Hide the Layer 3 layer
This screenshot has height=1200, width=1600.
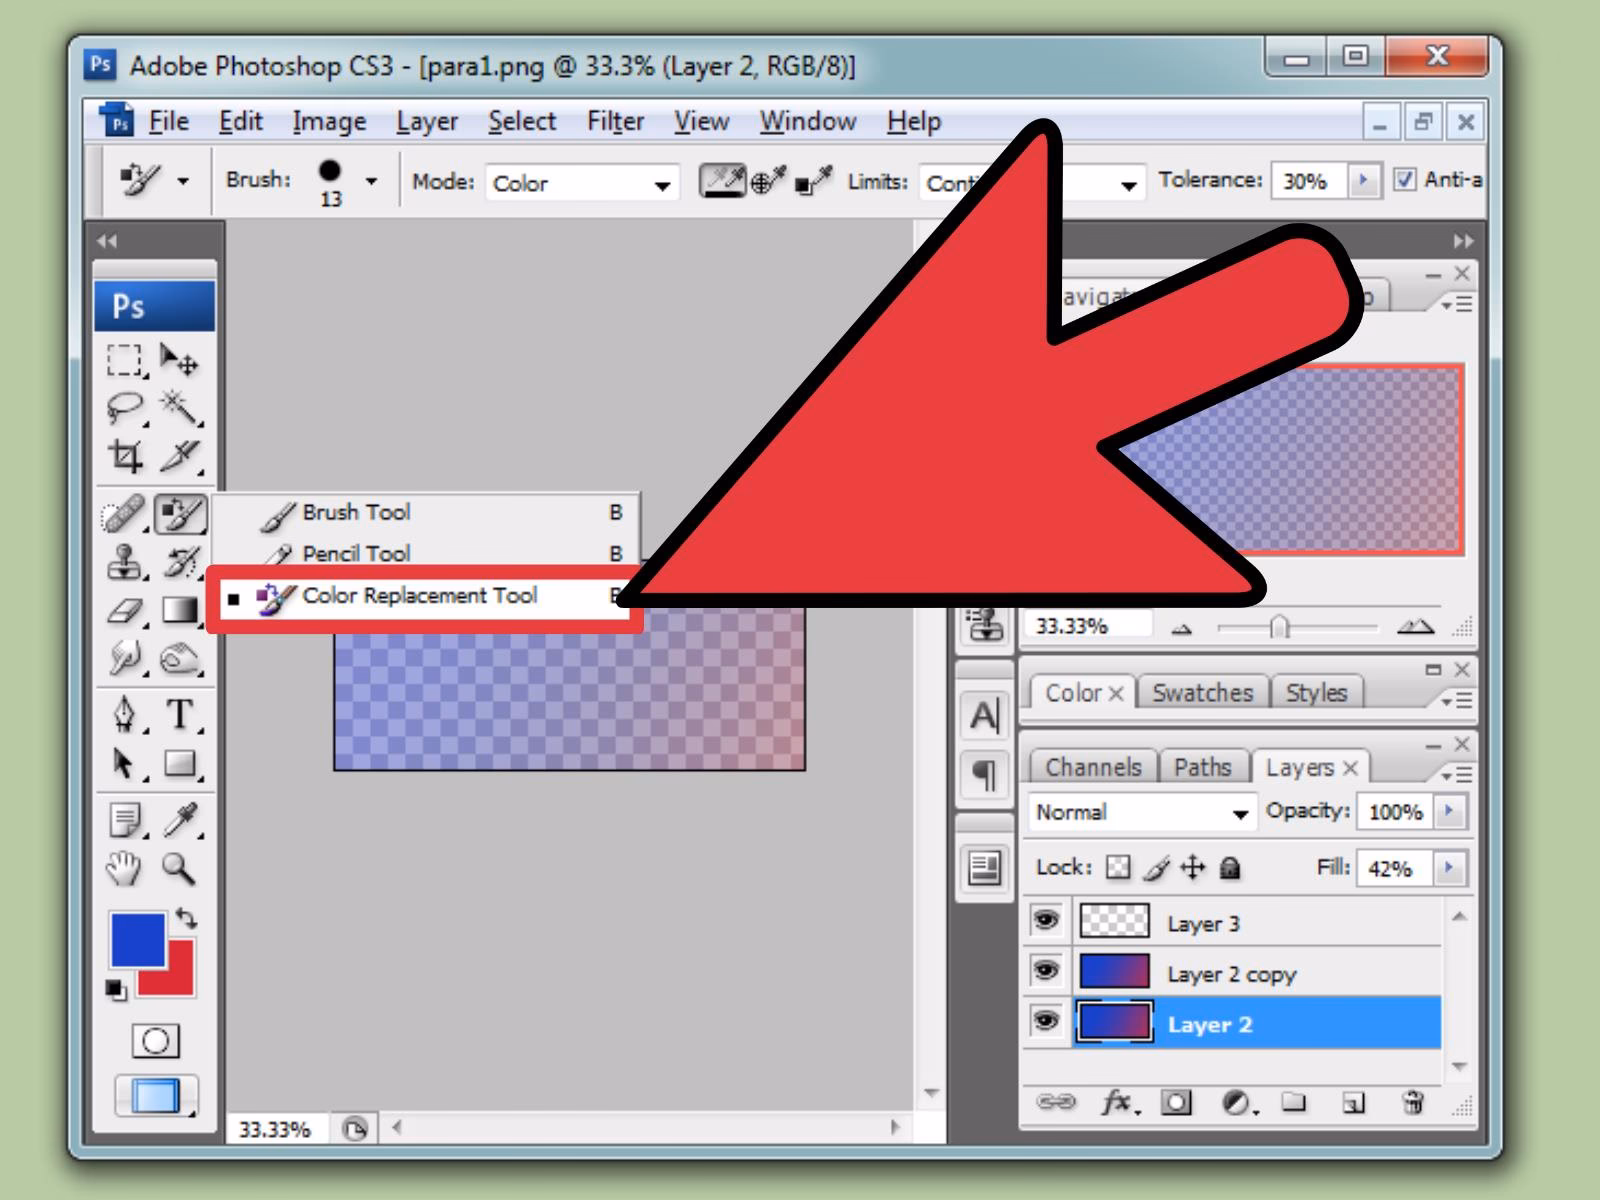[1046, 921]
